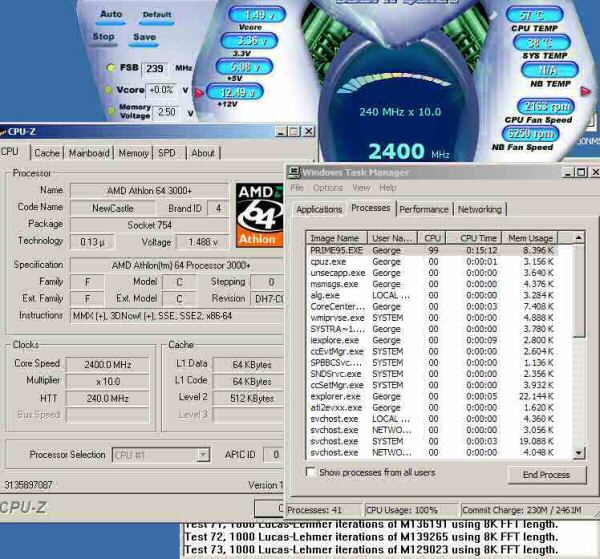600x559 pixels.
Task: Click the Memory Voltage field showing 2.50
Action: (166, 112)
